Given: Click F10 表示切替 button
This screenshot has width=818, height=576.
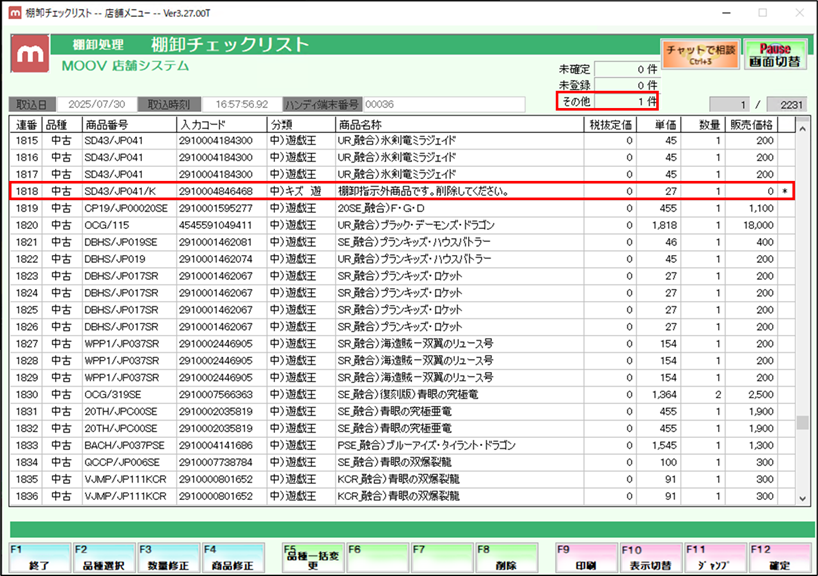Looking at the screenshot, I should 651,558.
